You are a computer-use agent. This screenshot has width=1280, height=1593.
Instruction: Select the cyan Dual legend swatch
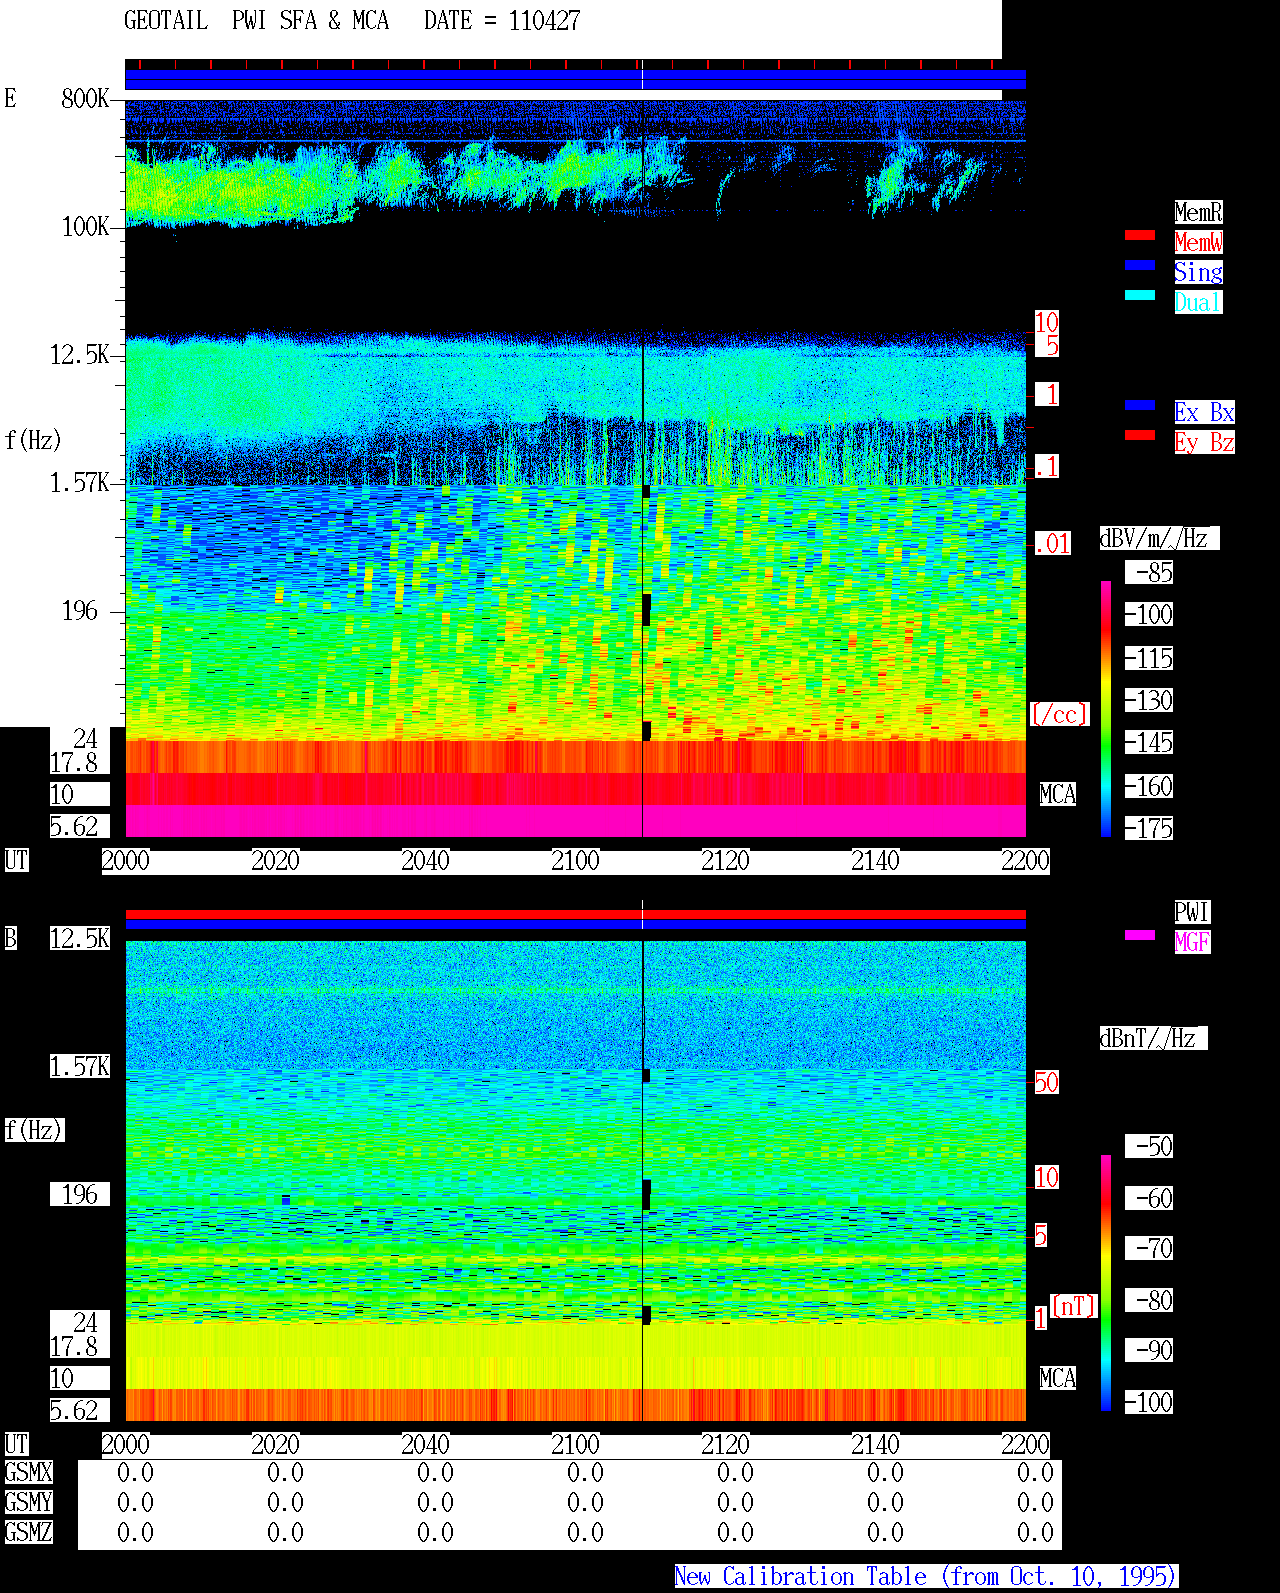[1140, 295]
